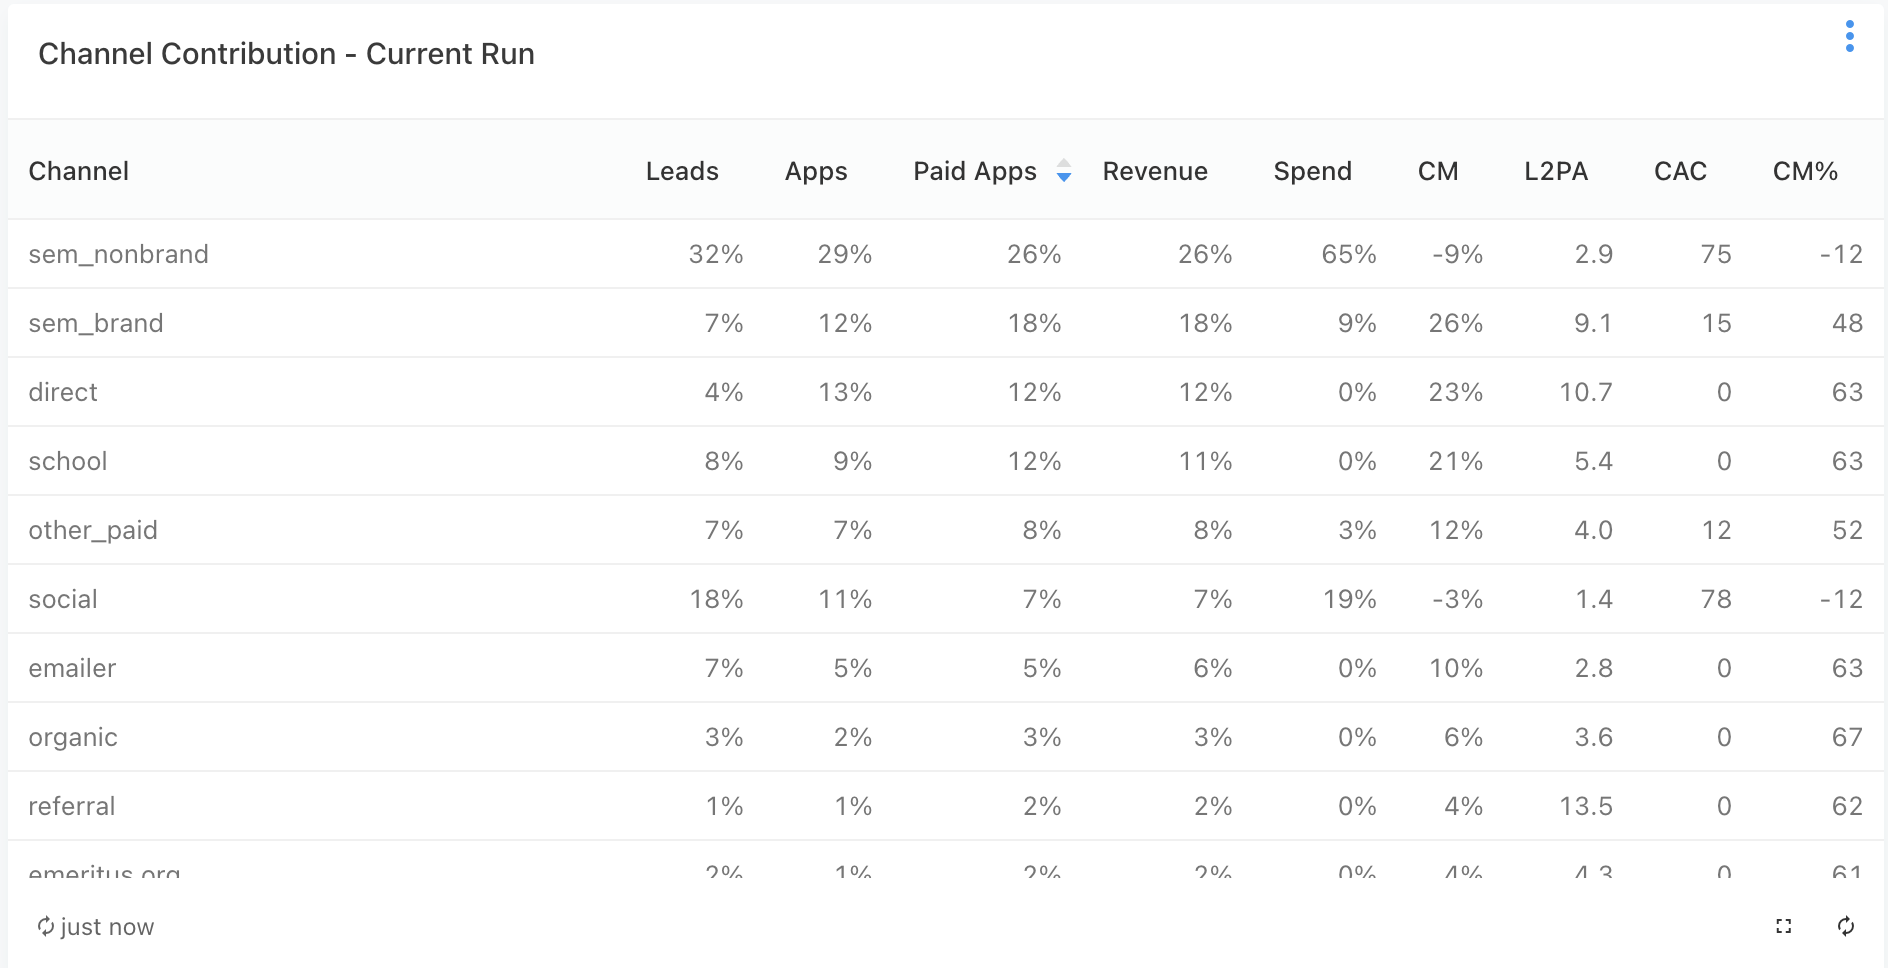Sort table by Spend column
The height and width of the screenshot is (968, 1888).
(x=1312, y=171)
